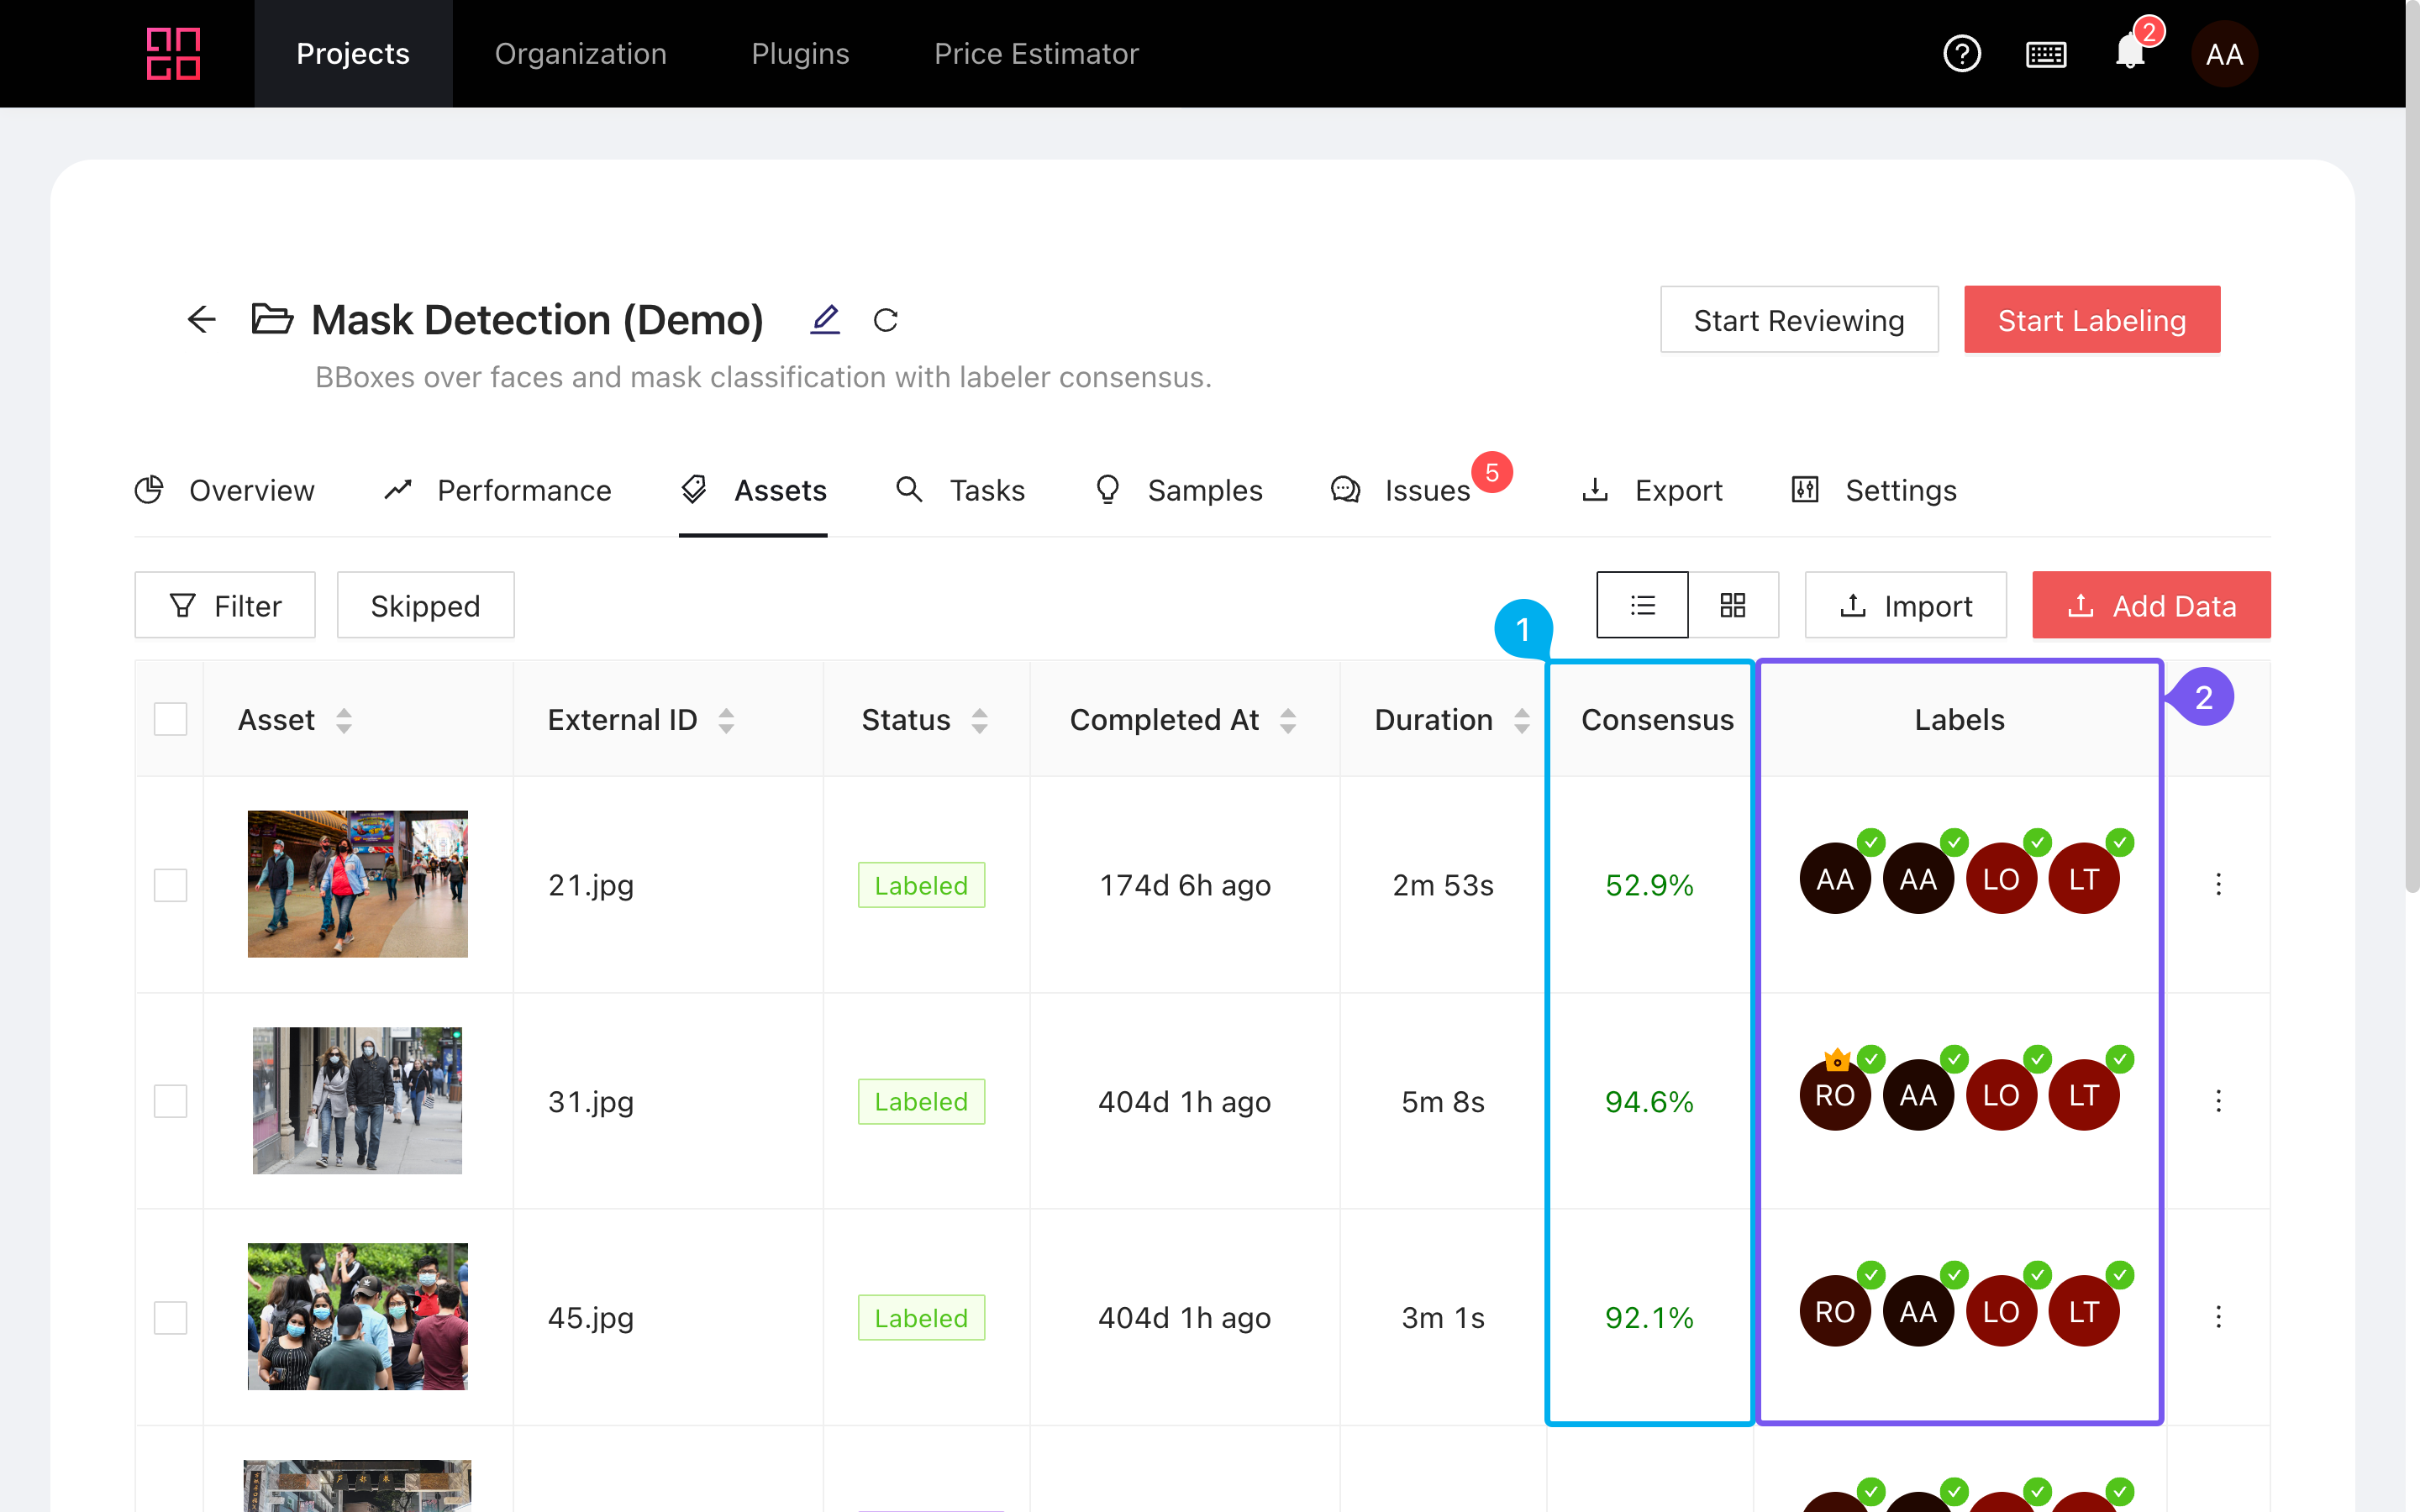Screen dimensions: 2420x1512
Task: Switch to list view icon
Action: (x=1642, y=605)
